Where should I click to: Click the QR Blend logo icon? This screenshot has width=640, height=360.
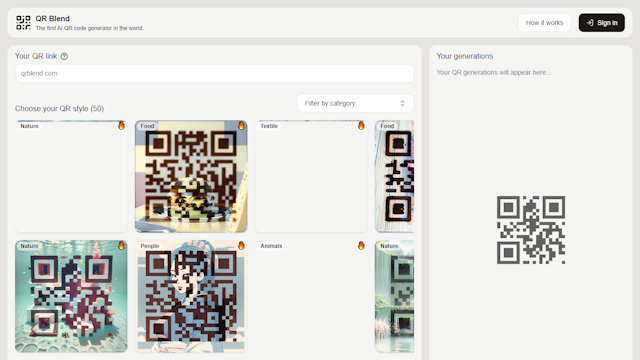pyautogui.click(x=23, y=23)
